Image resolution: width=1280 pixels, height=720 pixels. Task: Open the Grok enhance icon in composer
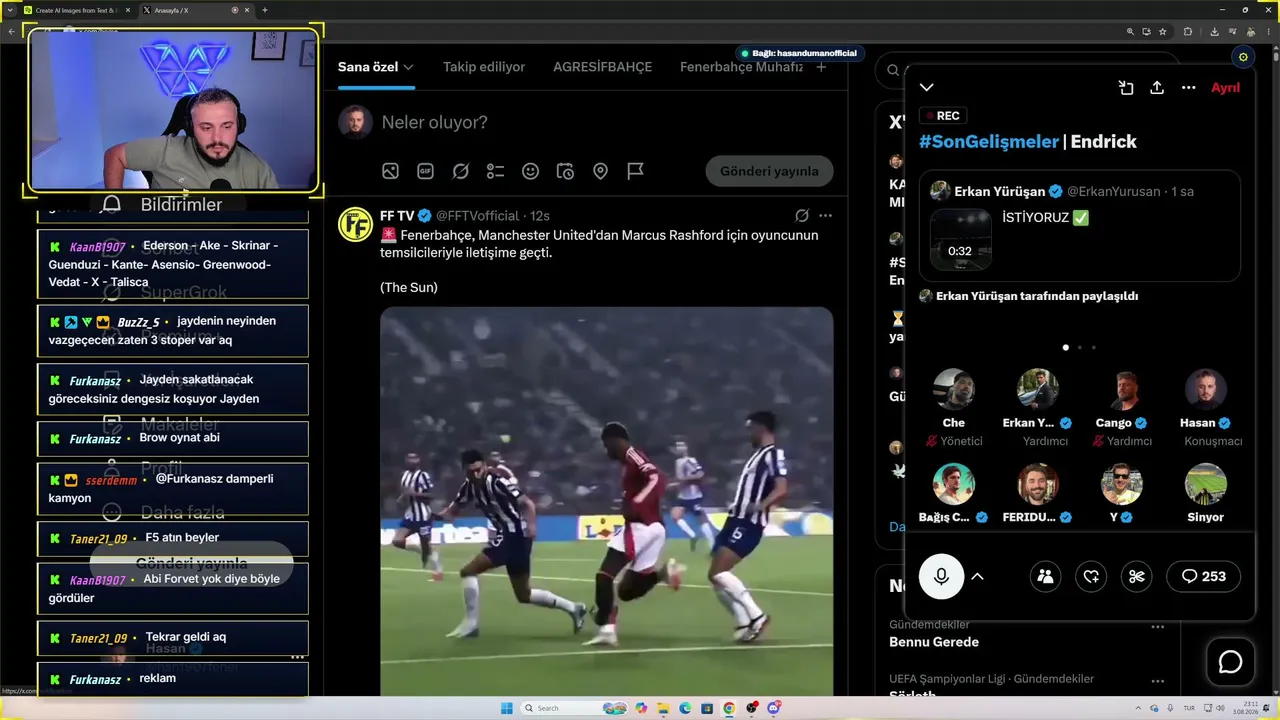[x=460, y=171]
